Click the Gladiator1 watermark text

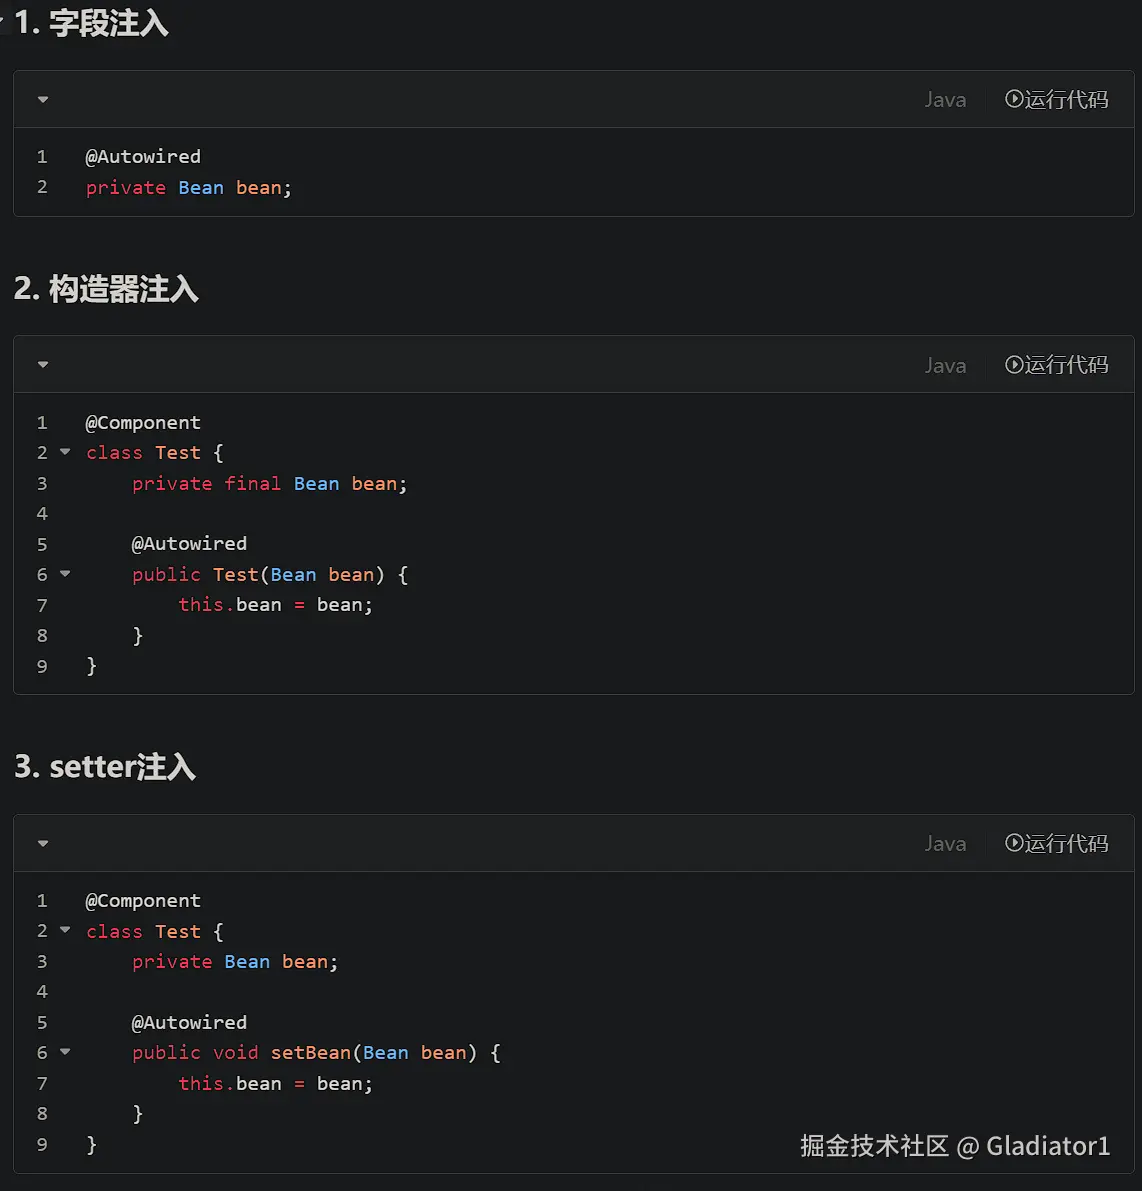pos(1048,1145)
